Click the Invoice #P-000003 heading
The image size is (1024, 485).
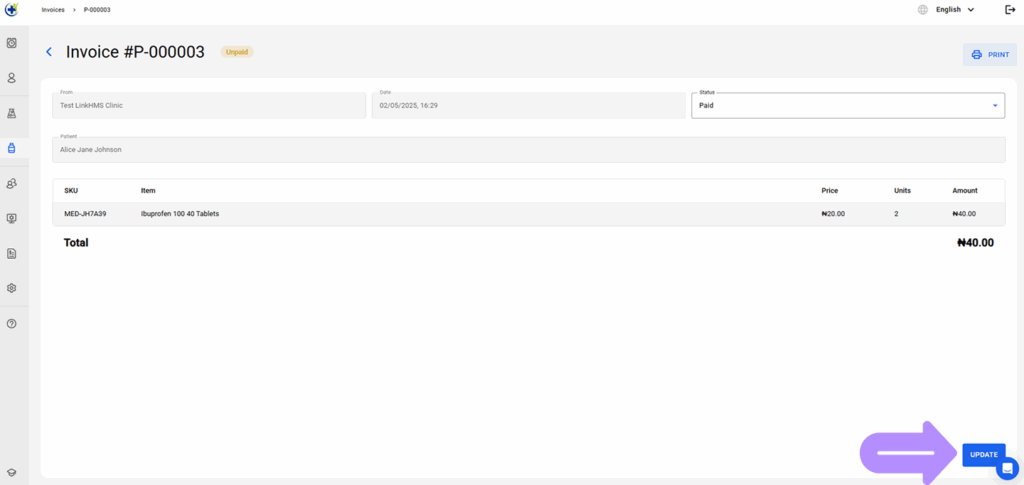click(135, 52)
